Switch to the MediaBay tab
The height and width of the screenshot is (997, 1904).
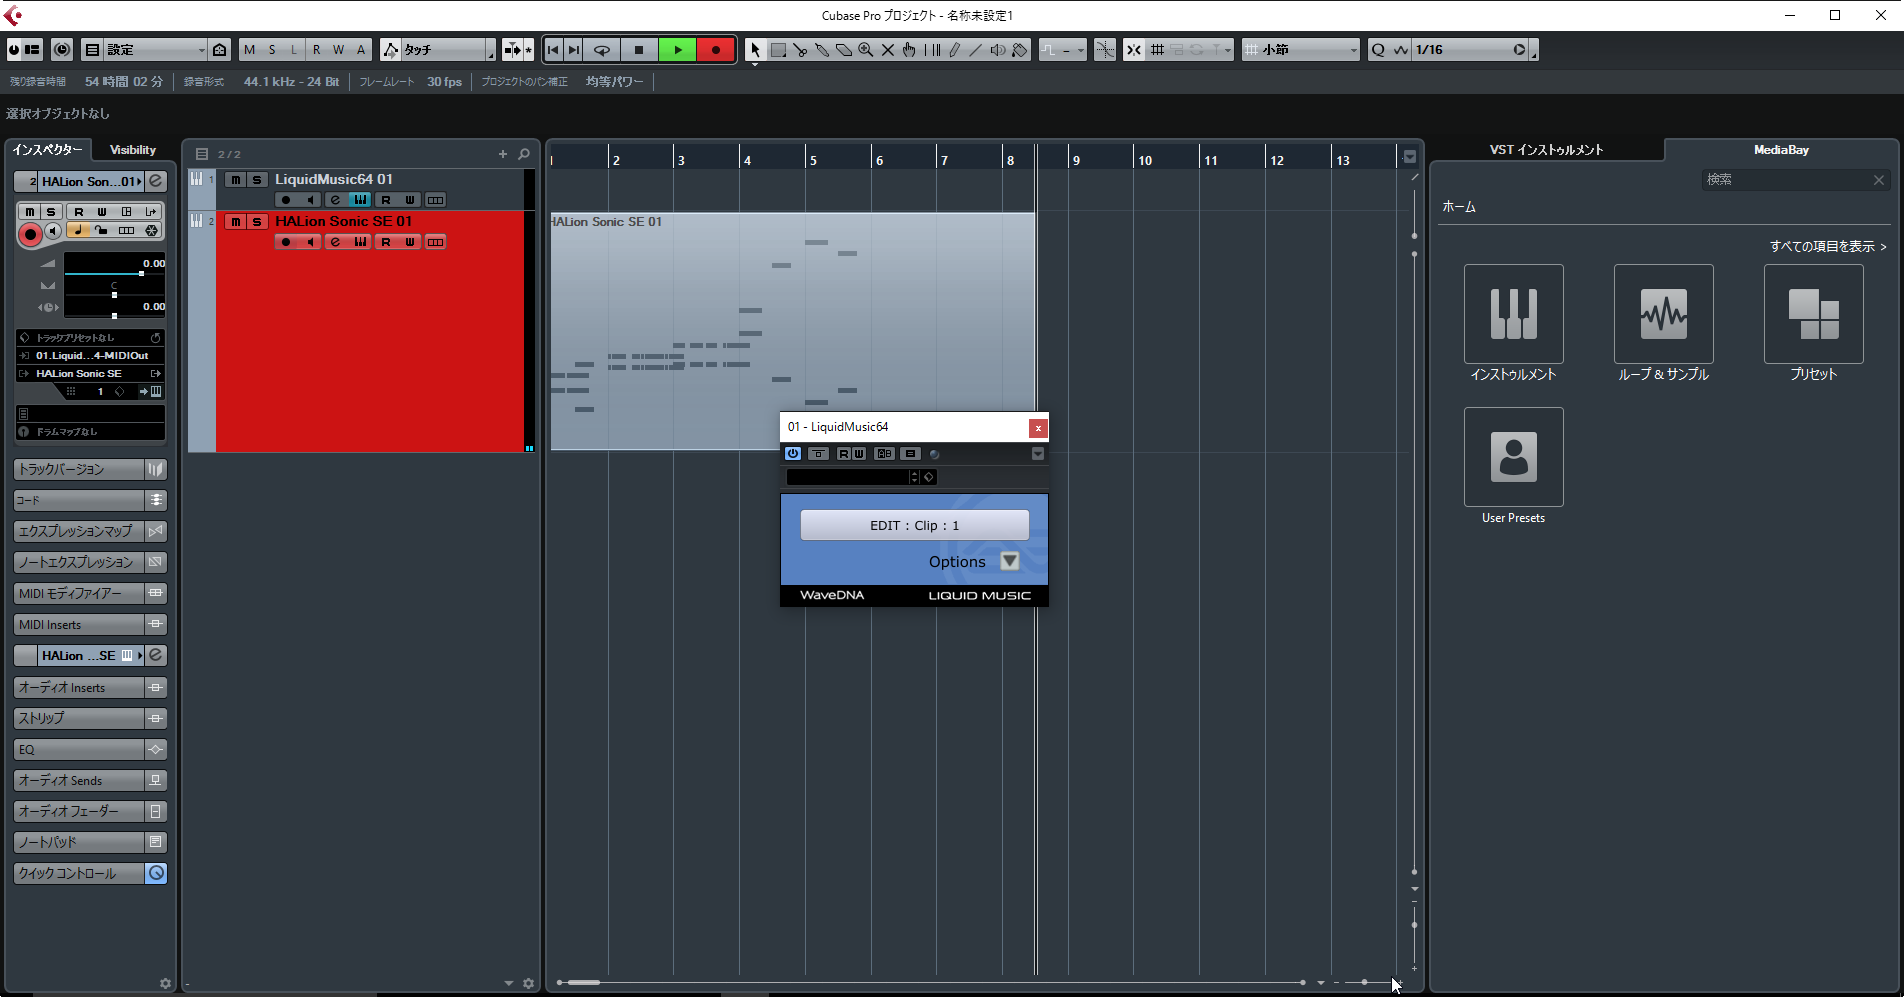tap(1781, 150)
